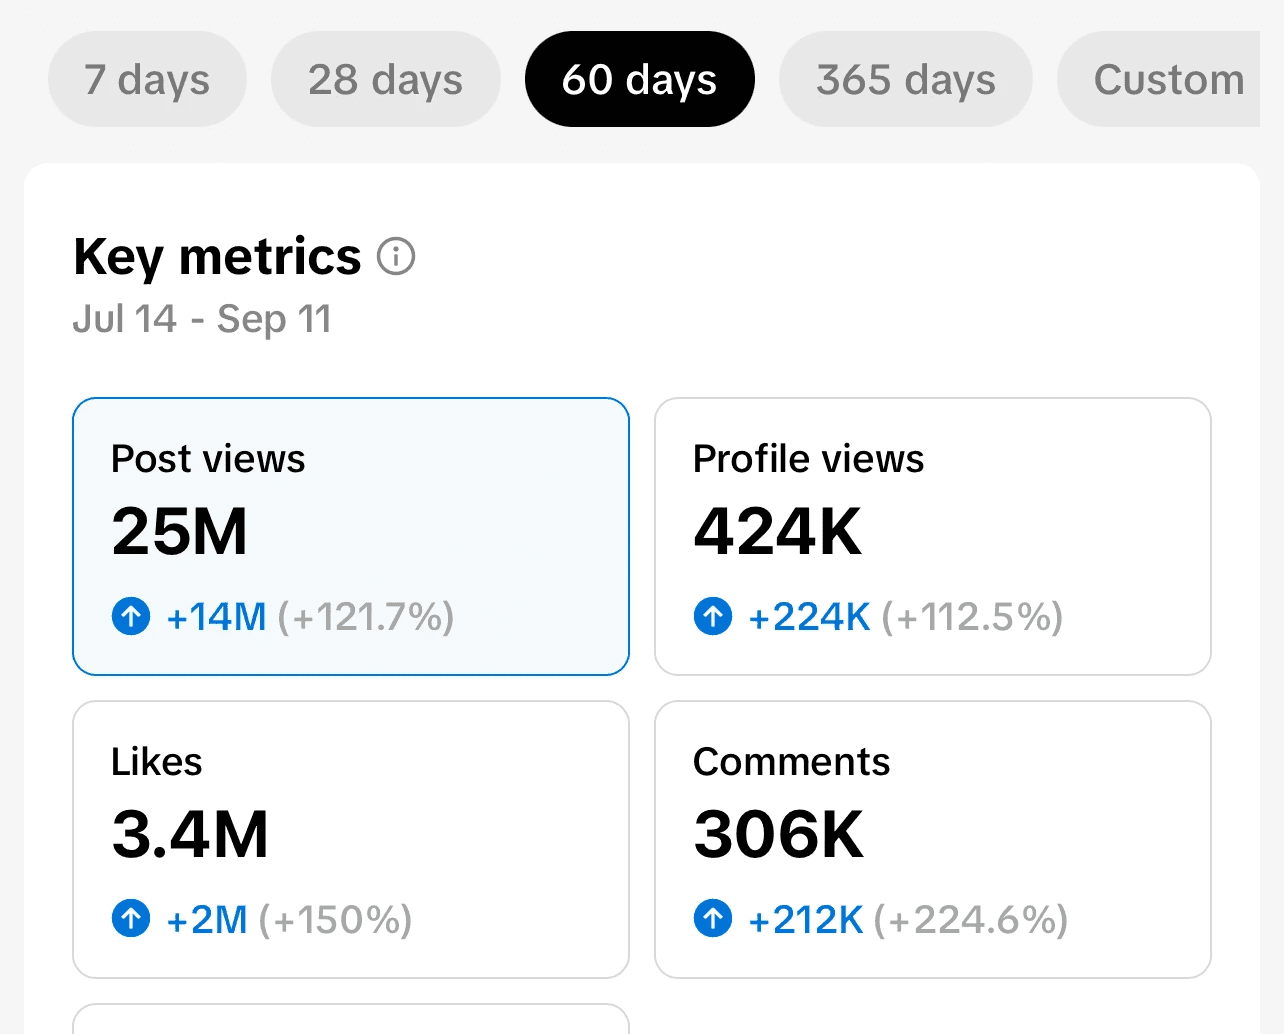Click the Comments label

[792, 762]
